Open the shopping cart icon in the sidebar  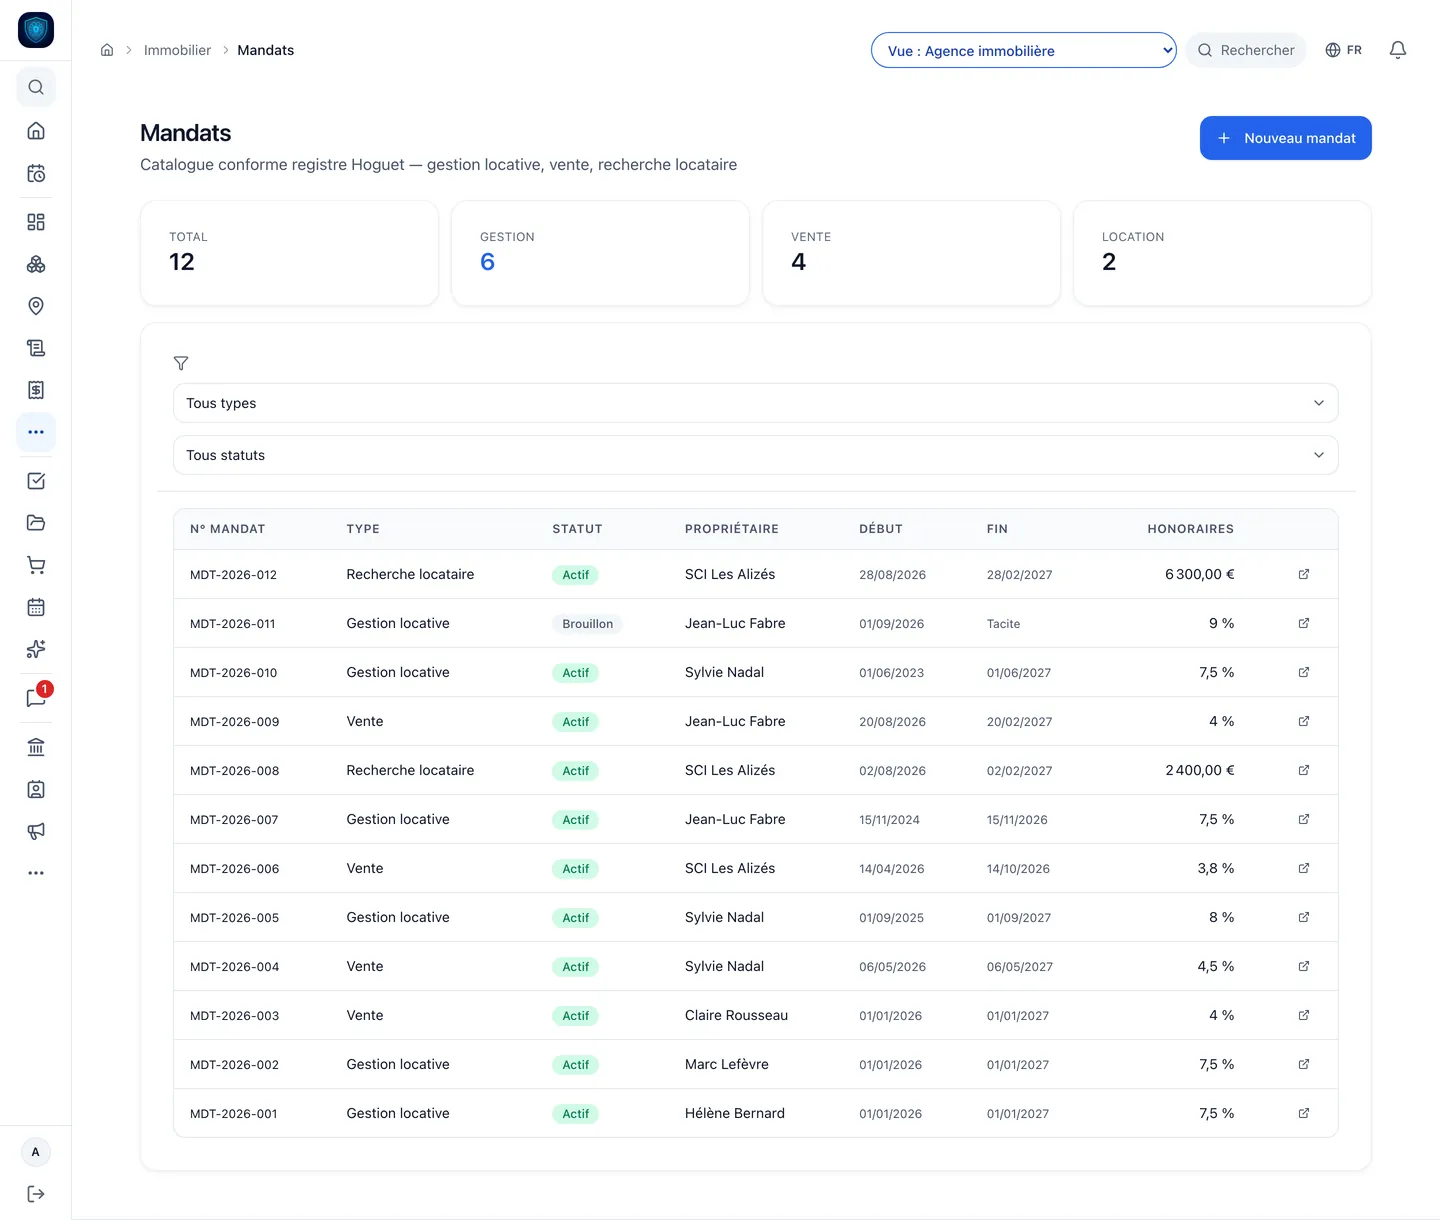pyautogui.click(x=36, y=565)
